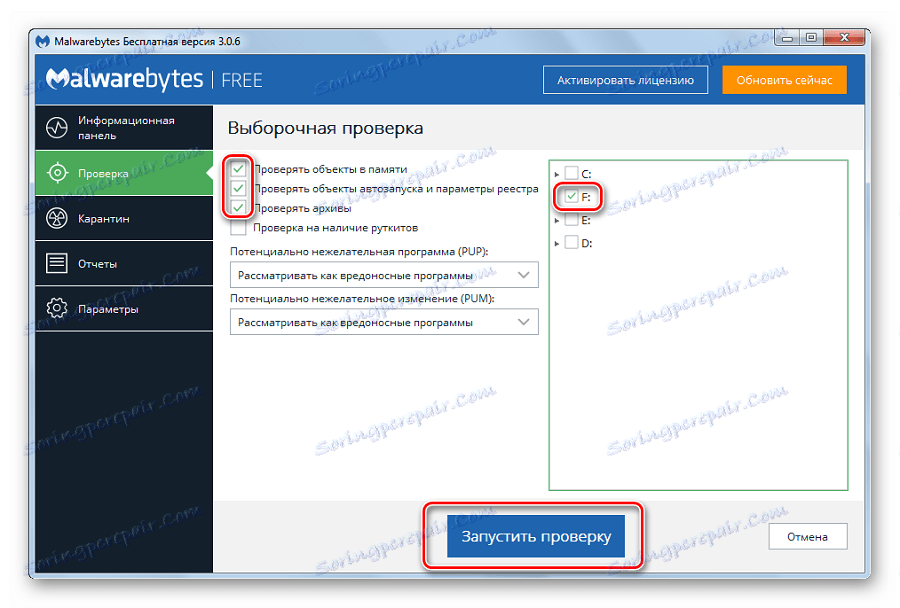Viewport: 900px width, 608px height.
Task: Uncheck the archives scan option
Action: click(237, 209)
